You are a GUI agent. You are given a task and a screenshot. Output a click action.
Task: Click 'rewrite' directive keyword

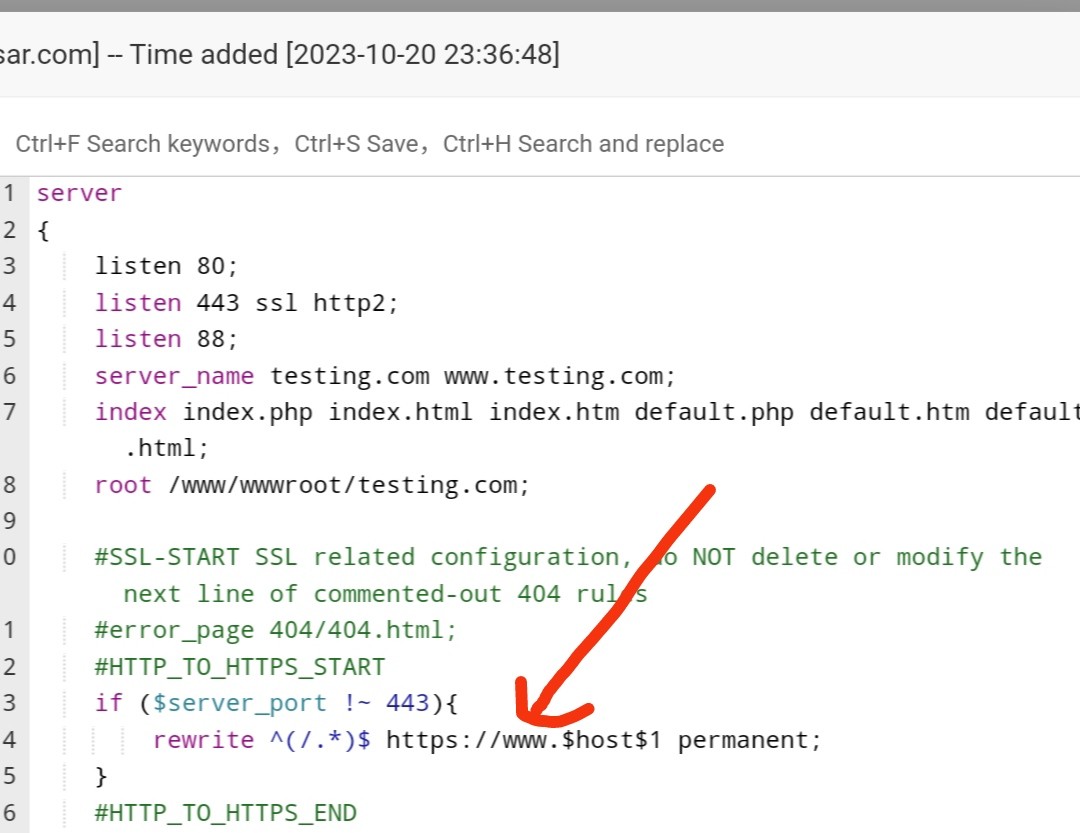pyautogui.click(x=204, y=740)
